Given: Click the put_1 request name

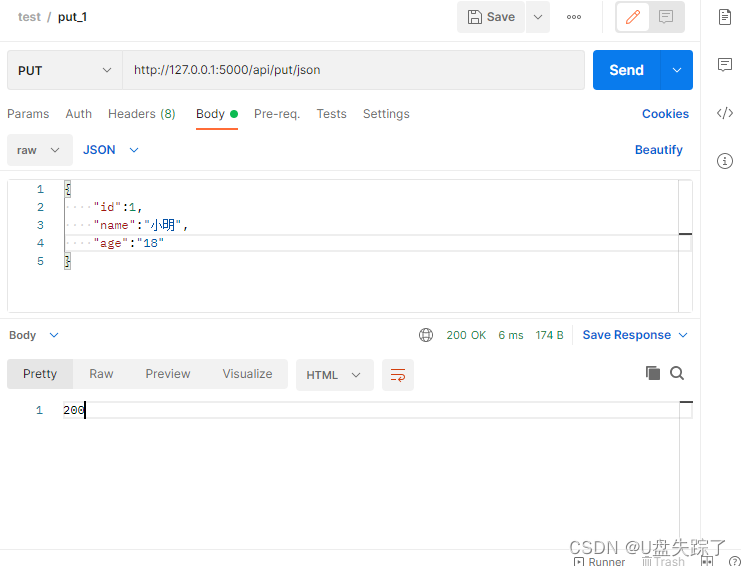Looking at the screenshot, I should click(72, 17).
